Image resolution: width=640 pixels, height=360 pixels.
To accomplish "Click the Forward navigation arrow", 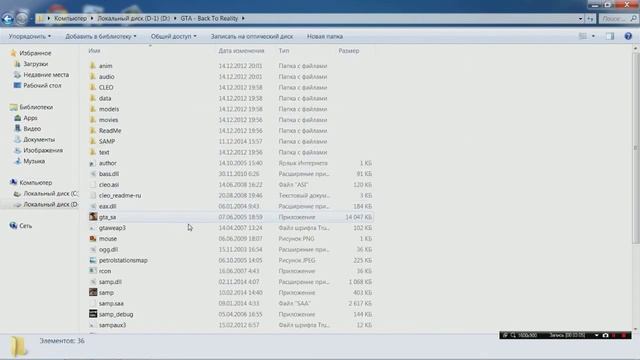I will 22,19.
